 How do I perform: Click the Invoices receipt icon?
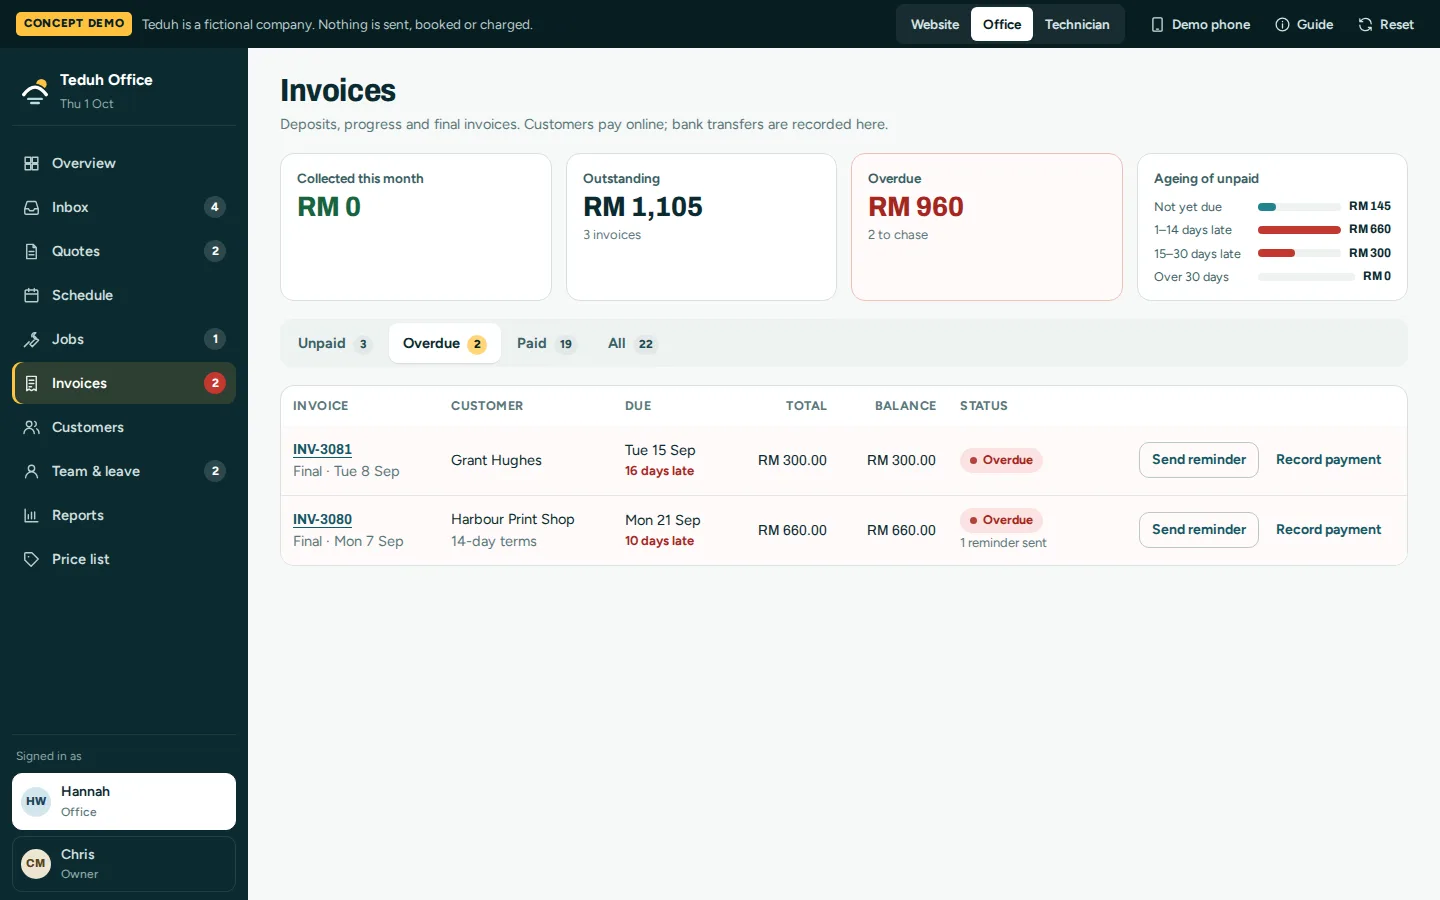pyautogui.click(x=32, y=383)
